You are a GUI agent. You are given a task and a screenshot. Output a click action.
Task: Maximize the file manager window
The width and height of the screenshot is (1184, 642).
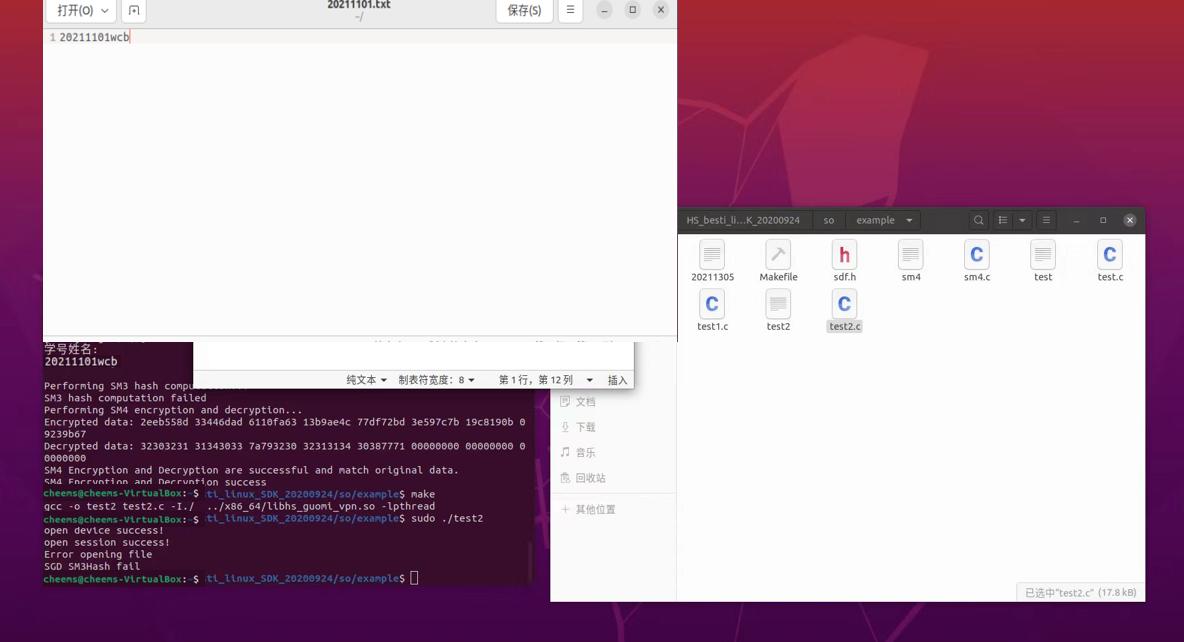(x=1102, y=221)
